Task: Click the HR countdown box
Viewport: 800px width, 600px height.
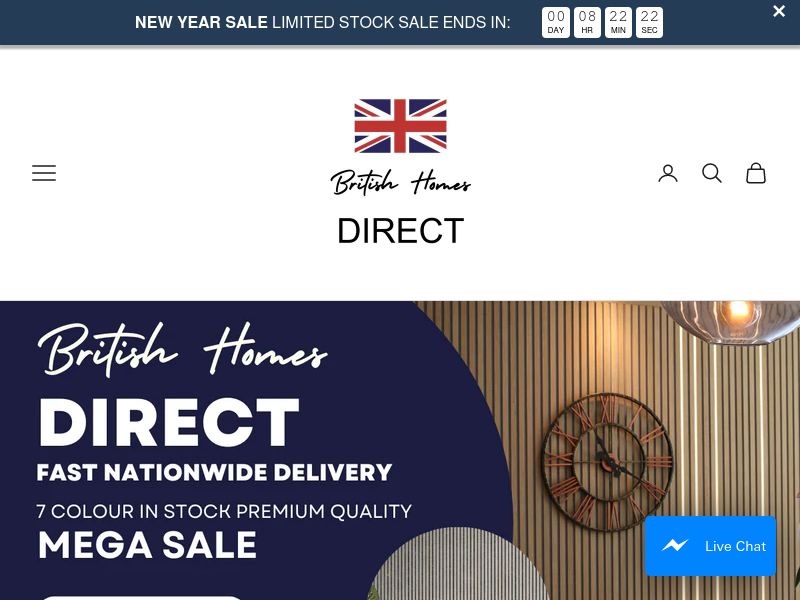Action: pos(587,22)
